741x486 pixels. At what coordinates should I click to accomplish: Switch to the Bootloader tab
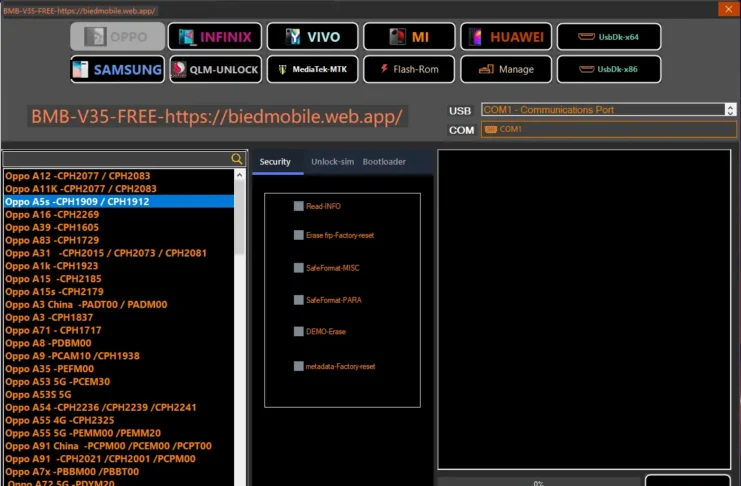[384, 162]
